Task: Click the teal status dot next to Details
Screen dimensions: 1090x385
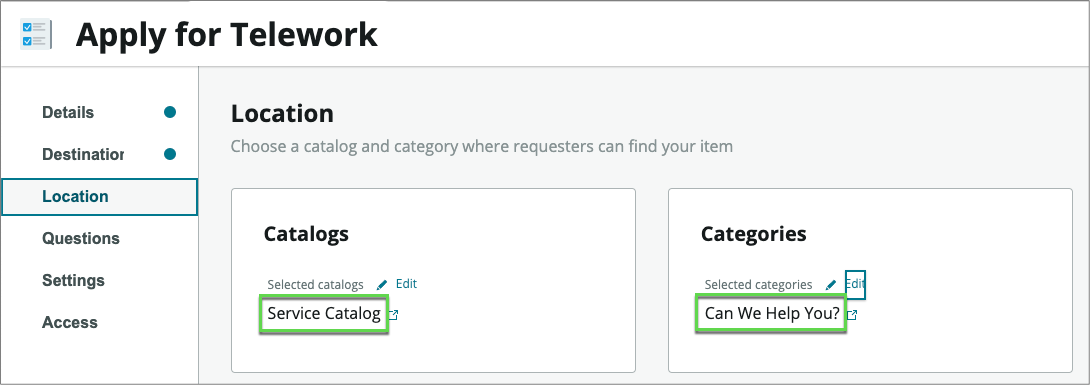Action: (x=170, y=112)
